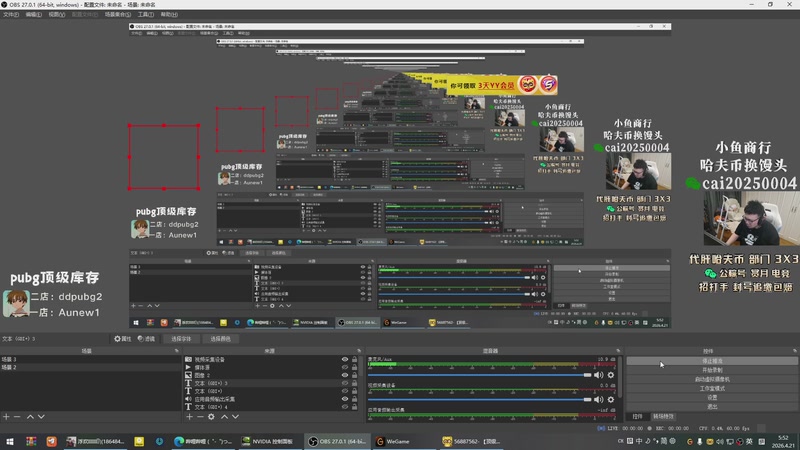Select 视频采集设备 source row
This screenshot has height=450, width=800.
[272, 359]
